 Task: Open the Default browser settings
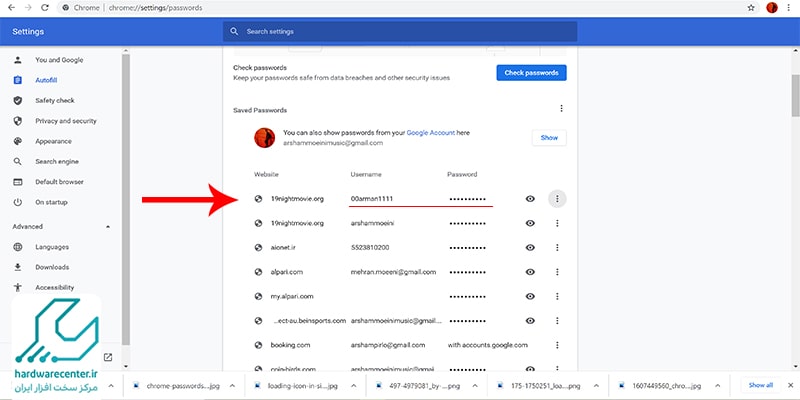[59, 182]
